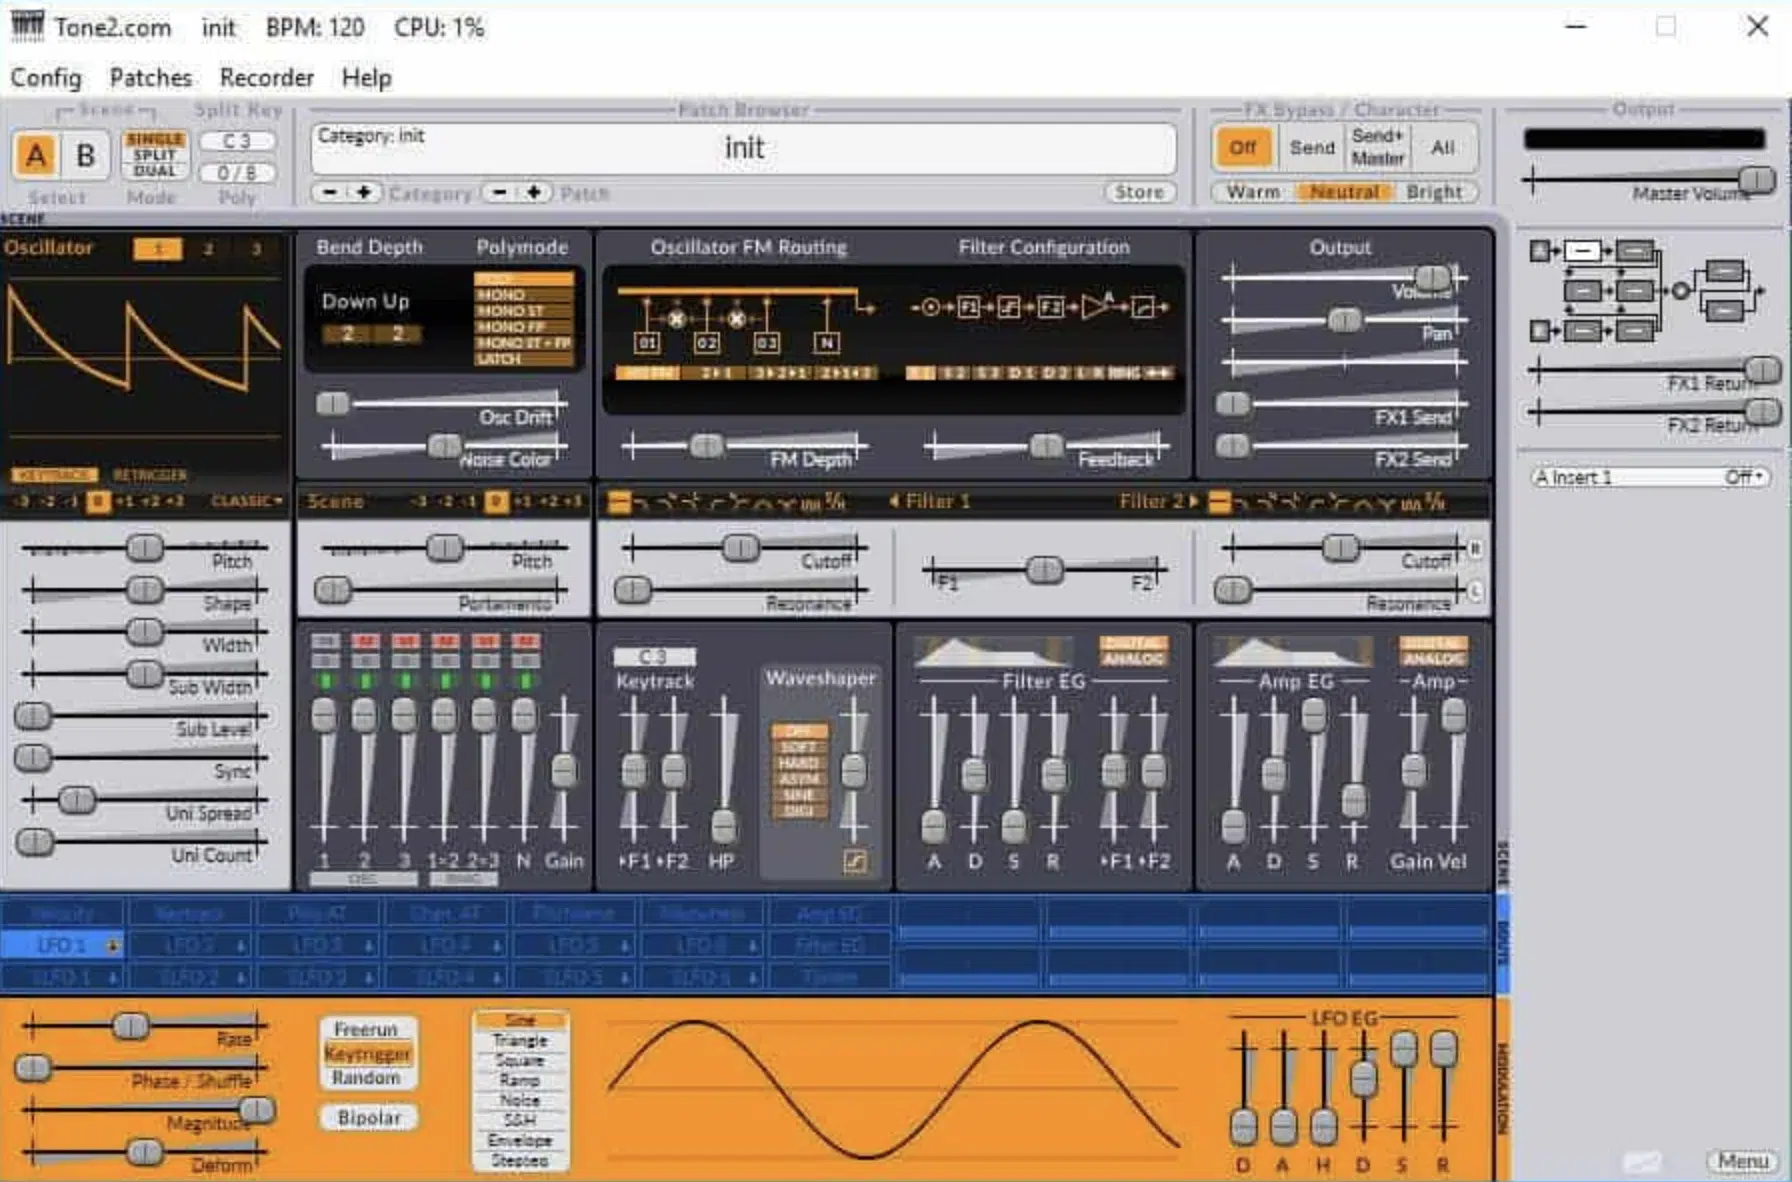
Task: Select the RING filter configuration option
Action: pos(1123,373)
